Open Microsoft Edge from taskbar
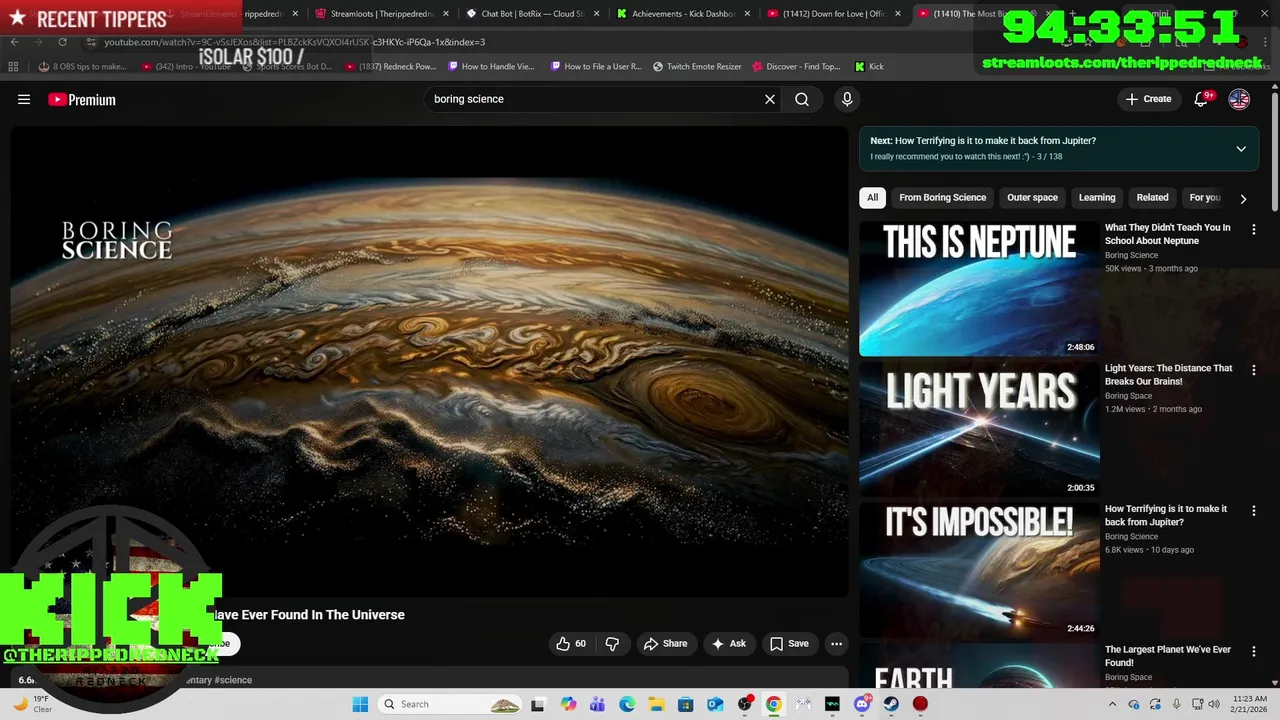The image size is (1280, 720). (x=627, y=704)
